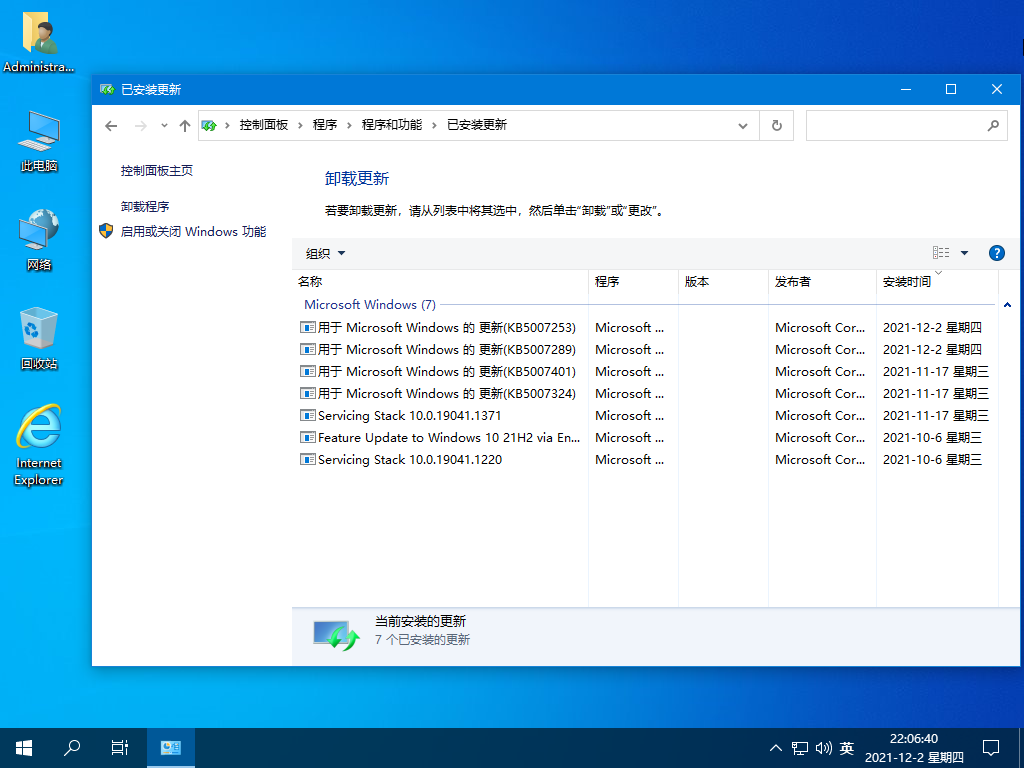The width and height of the screenshot is (1024, 768).
Task: Change view using the view layout icon
Action: point(941,253)
